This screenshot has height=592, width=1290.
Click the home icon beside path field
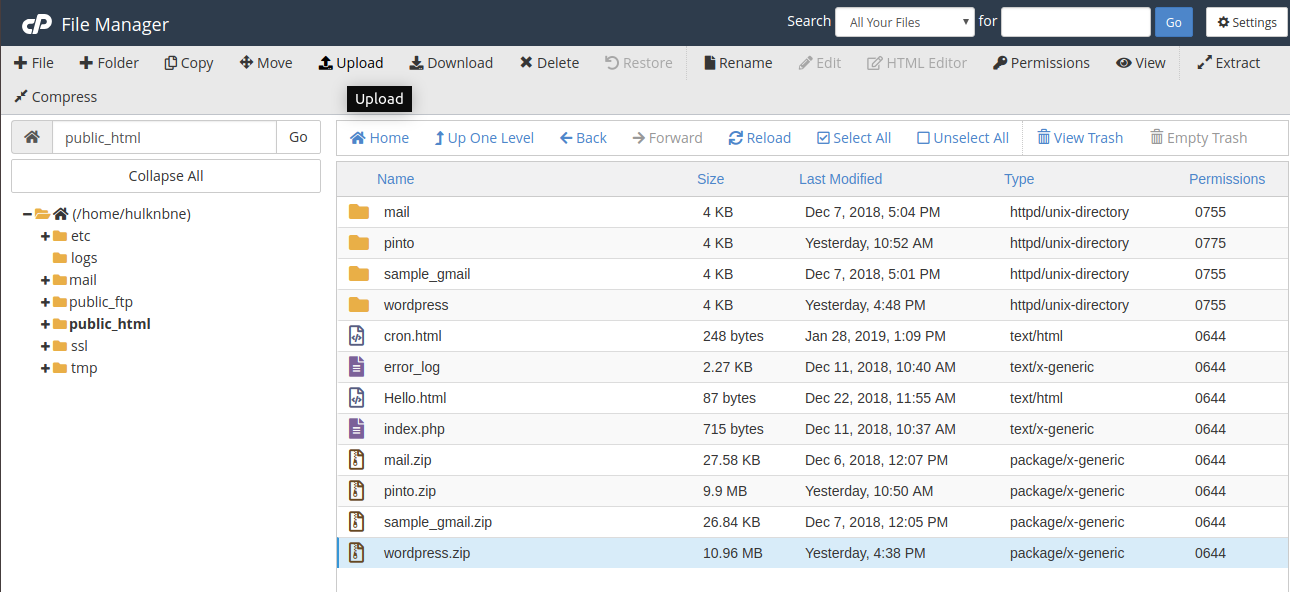coord(32,137)
